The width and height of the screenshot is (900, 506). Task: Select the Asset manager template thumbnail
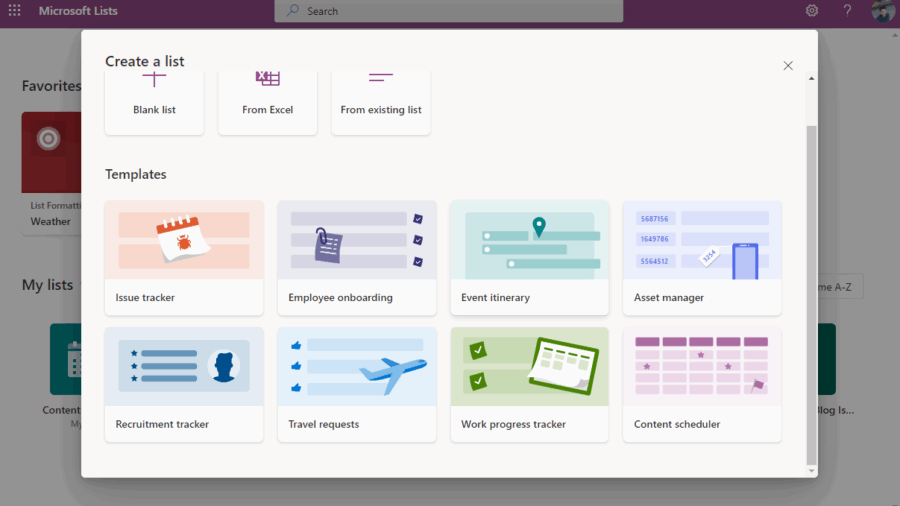703,240
